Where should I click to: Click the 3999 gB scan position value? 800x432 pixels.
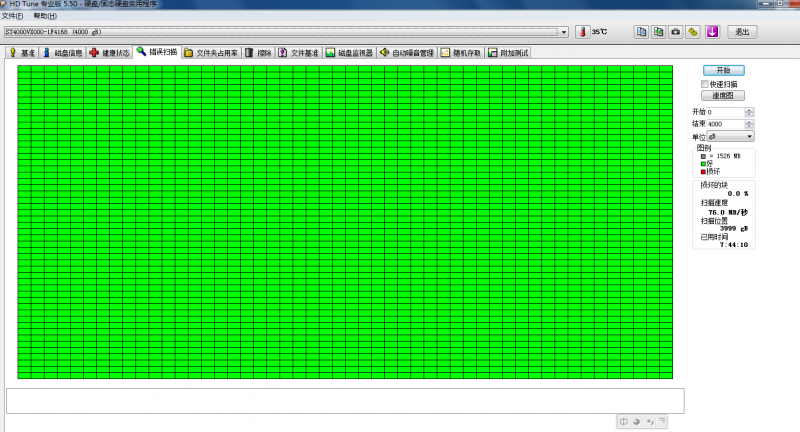pos(734,228)
